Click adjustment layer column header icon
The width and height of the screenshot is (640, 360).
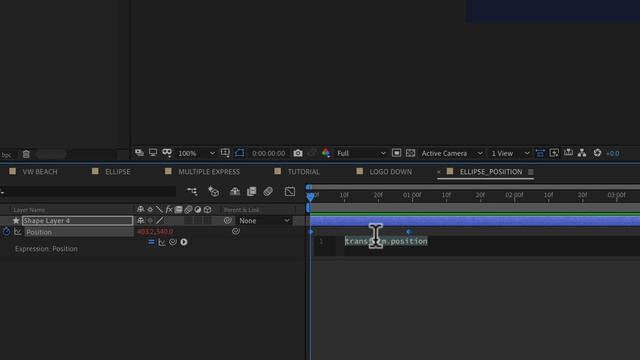(x=198, y=209)
